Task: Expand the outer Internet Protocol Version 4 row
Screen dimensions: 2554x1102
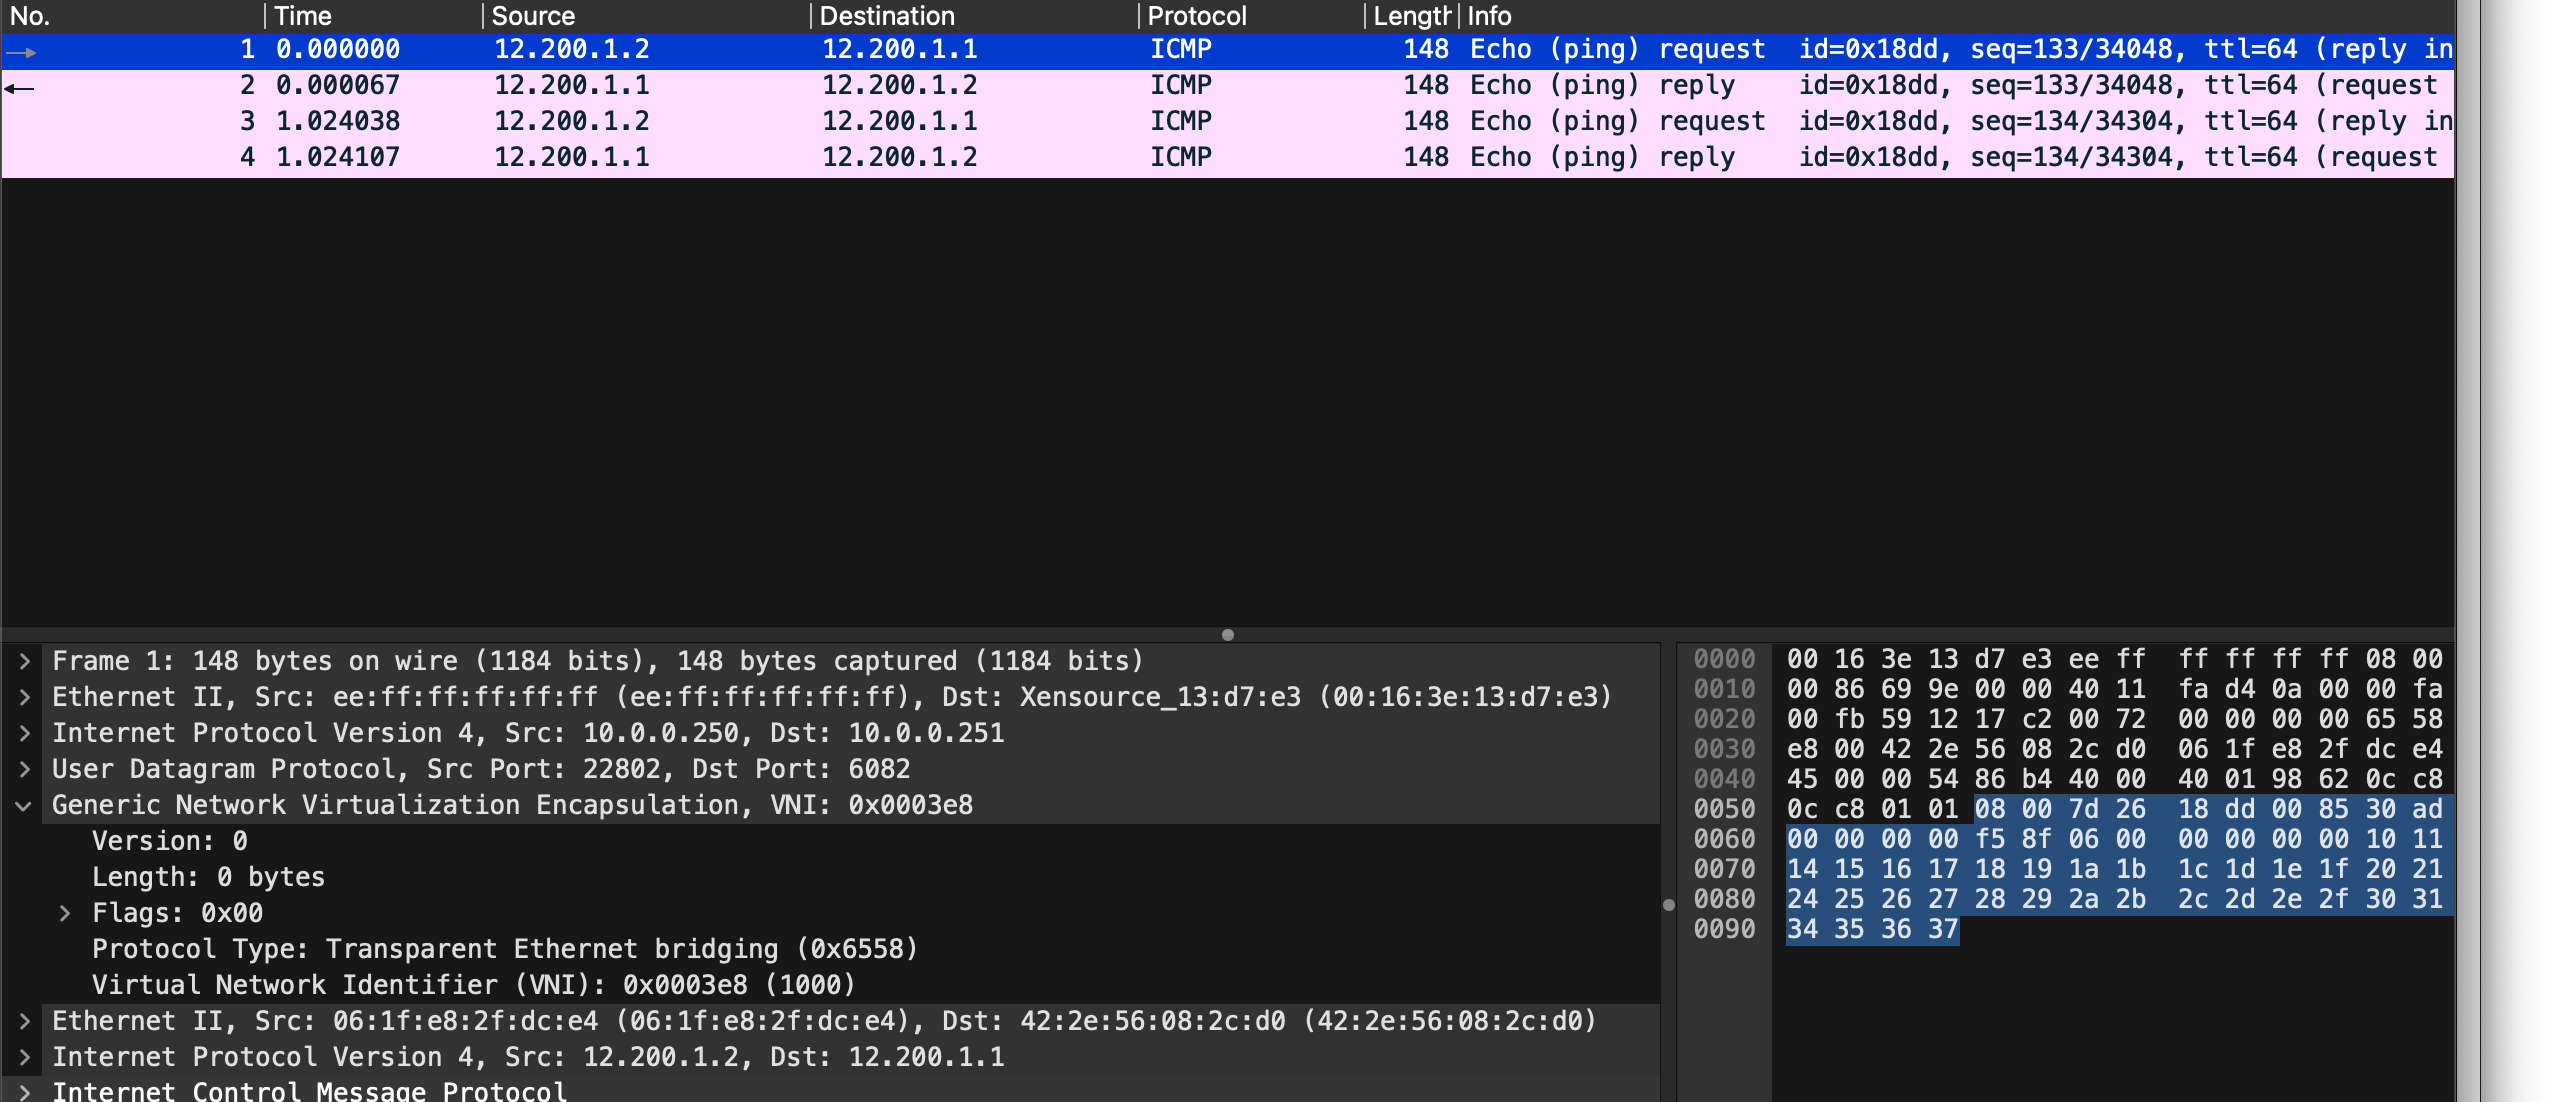Action: tap(24, 733)
